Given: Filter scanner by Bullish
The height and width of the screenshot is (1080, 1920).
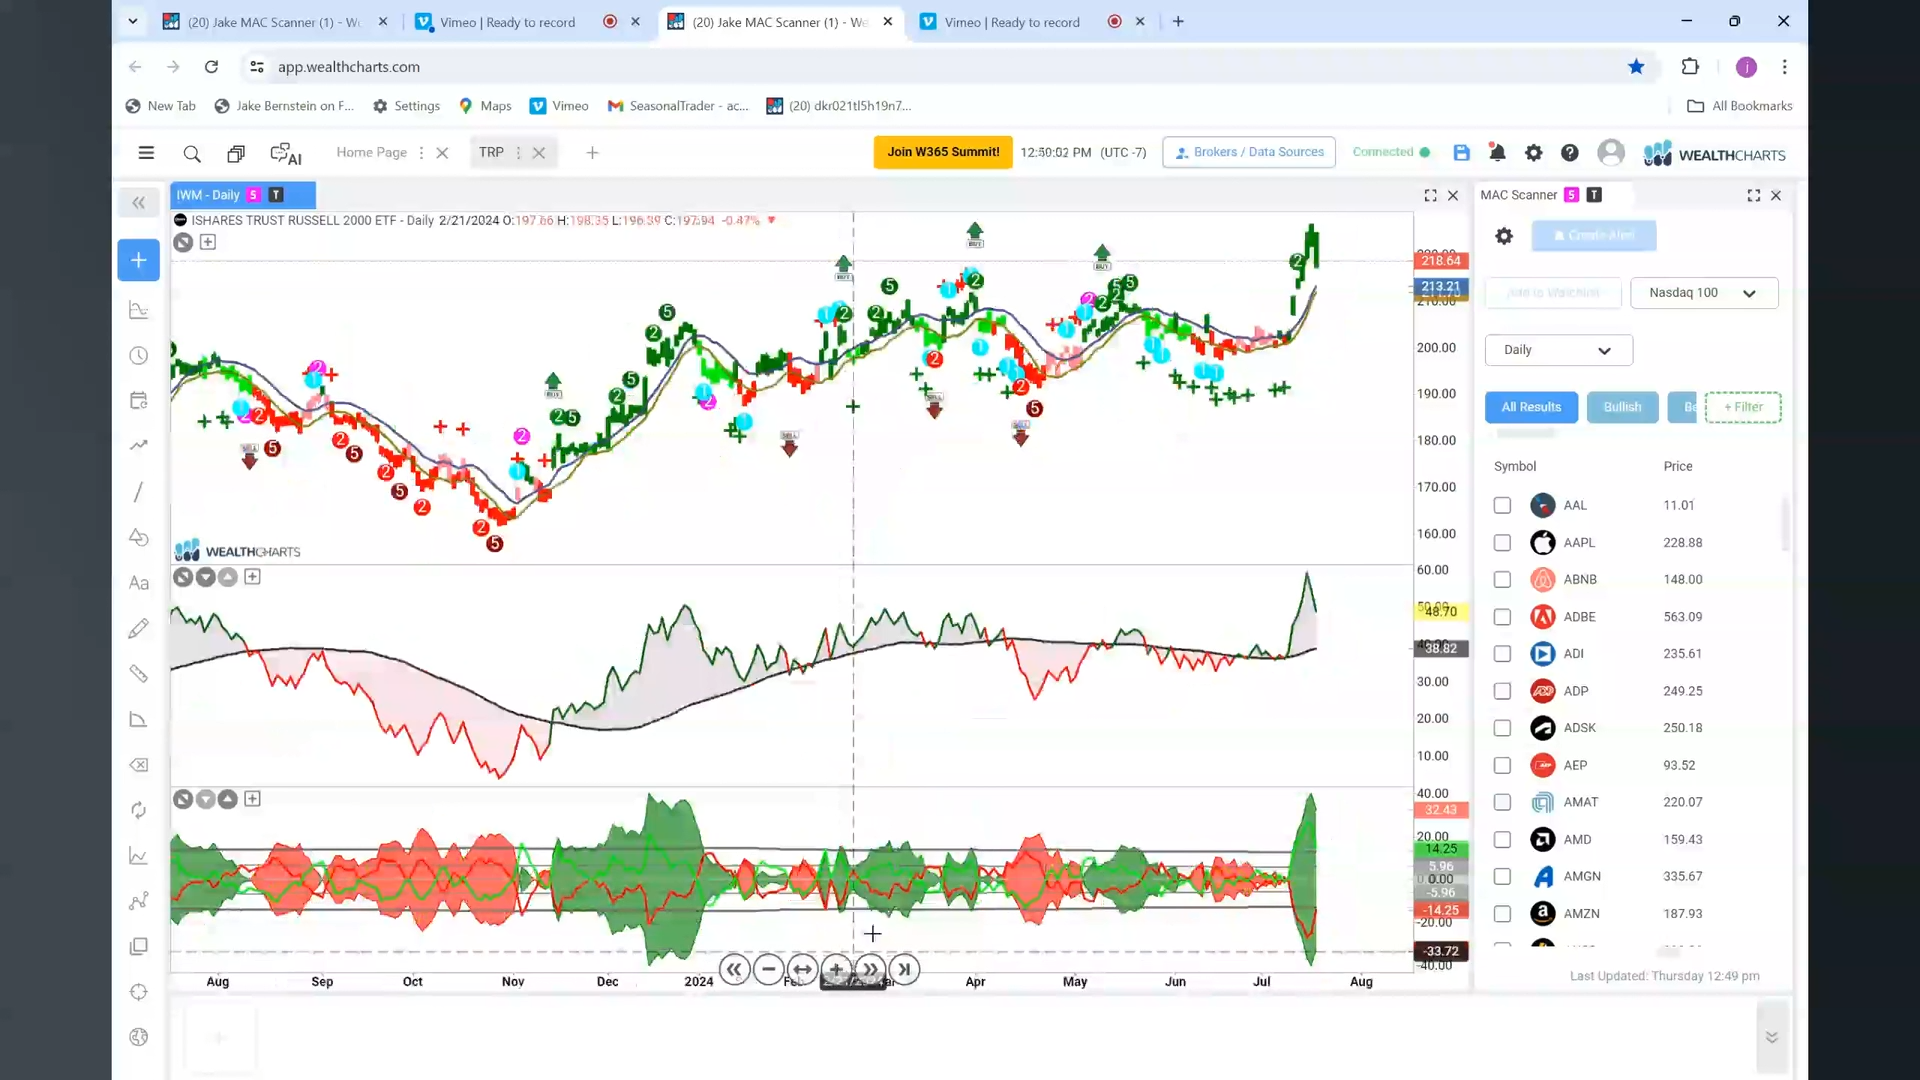Looking at the screenshot, I should coord(1622,407).
